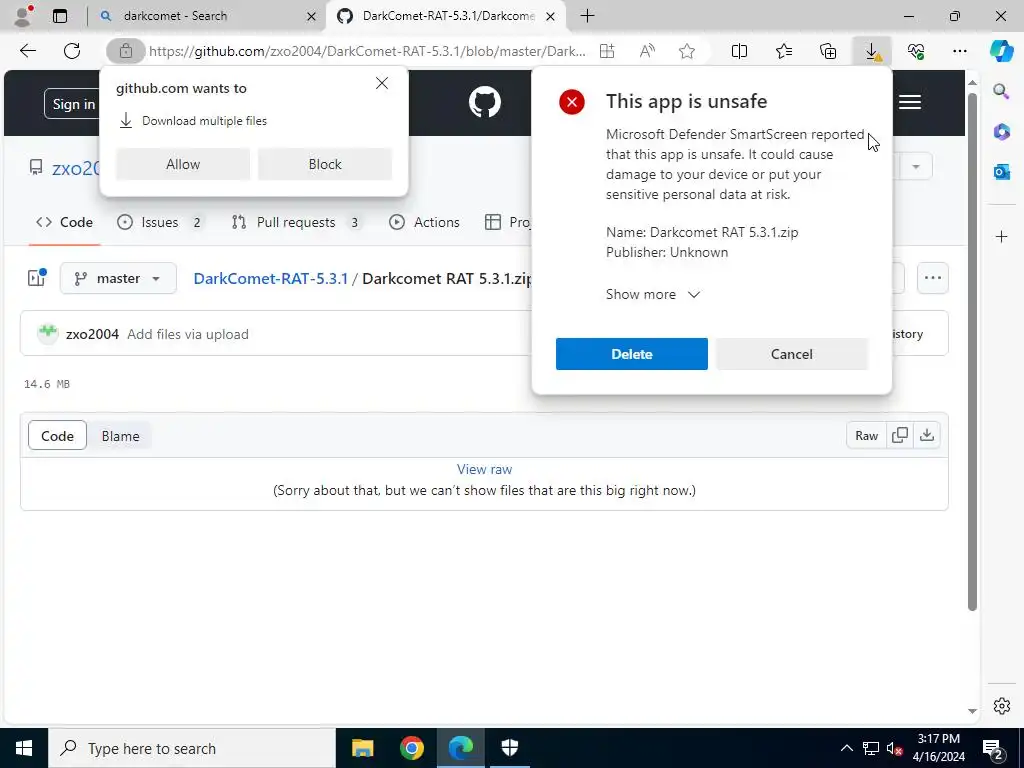Click the page vertical scrollbar
The height and width of the screenshot is (768, 1024).
click(x=972, y=353)
